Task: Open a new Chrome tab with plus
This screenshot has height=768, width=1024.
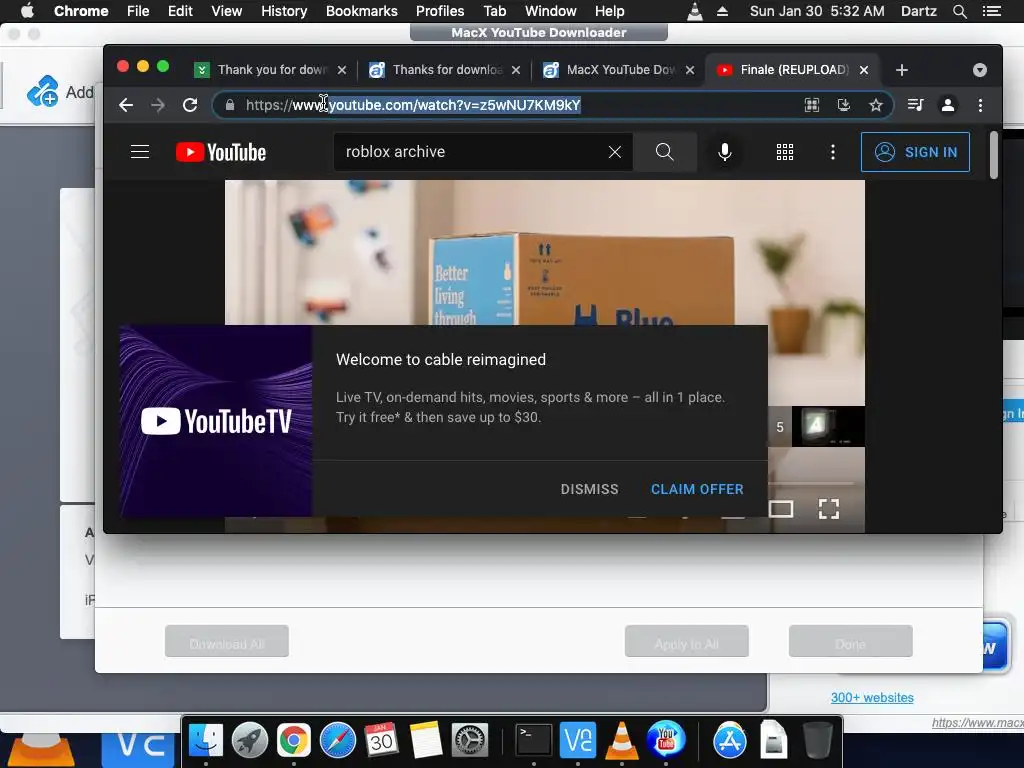Action: (902, 70)
